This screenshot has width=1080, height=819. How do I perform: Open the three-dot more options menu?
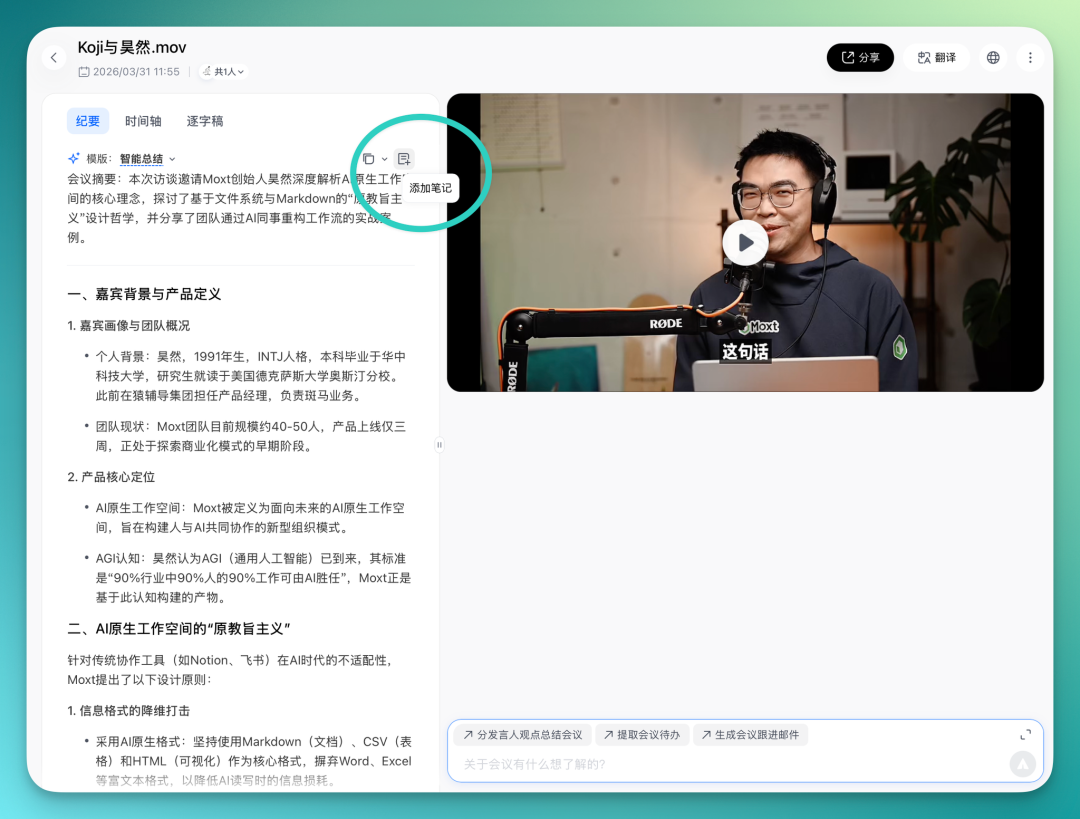point(1030,58)
